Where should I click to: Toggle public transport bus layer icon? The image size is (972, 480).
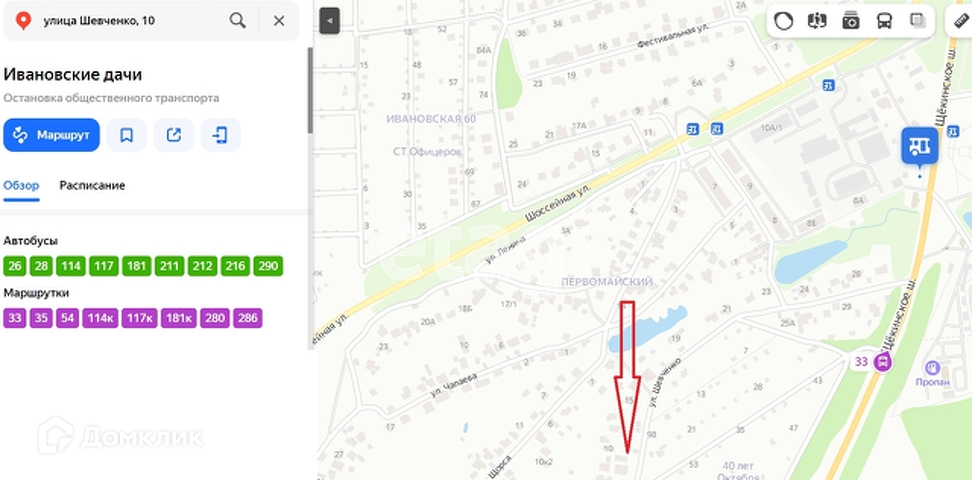(885, 21)
